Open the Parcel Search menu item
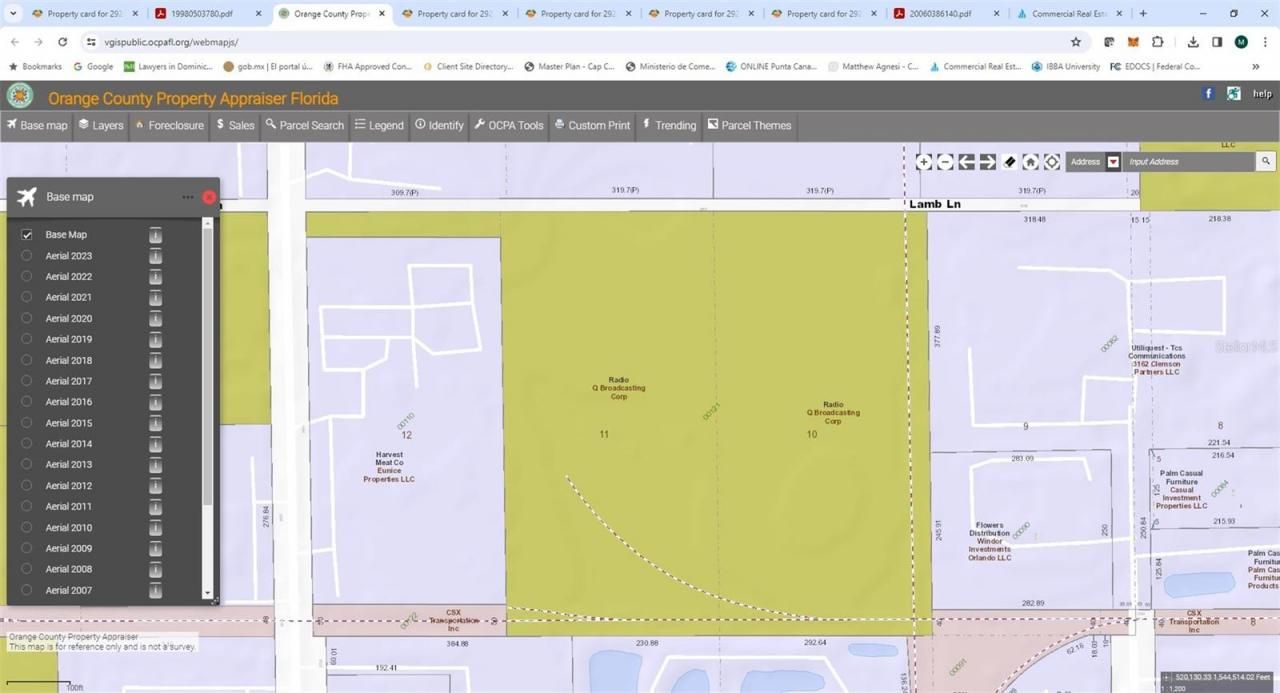 click(304, 125)
